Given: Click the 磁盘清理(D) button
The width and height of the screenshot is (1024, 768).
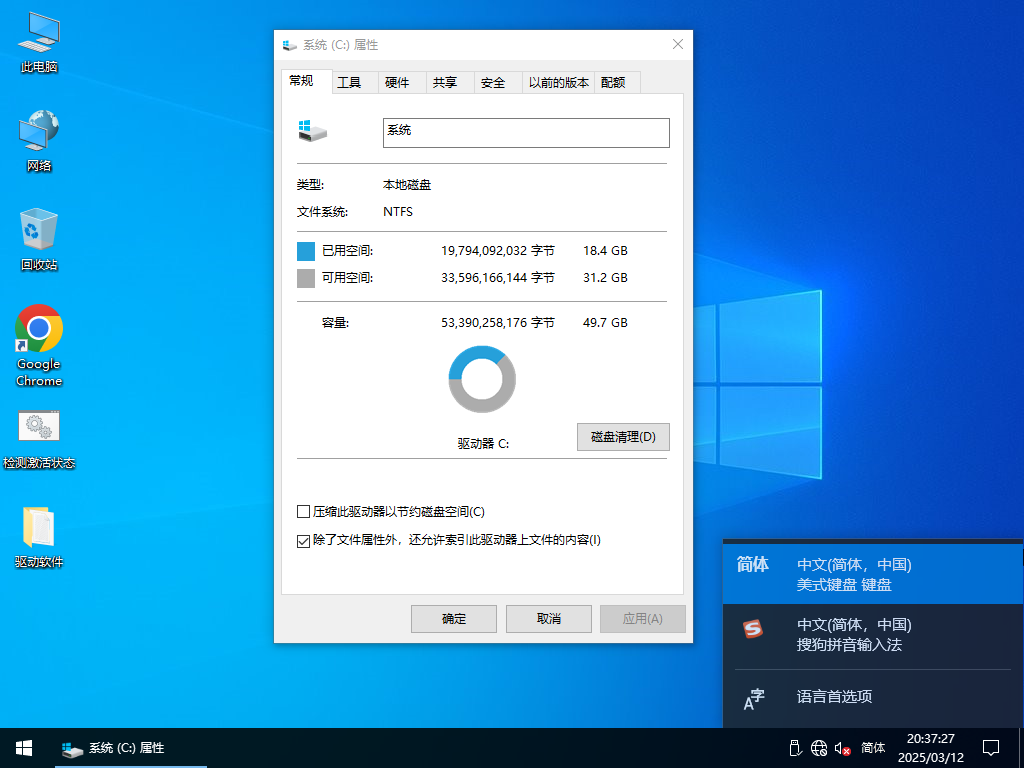Looking at the screenshot, I should (x=623, y=437).
